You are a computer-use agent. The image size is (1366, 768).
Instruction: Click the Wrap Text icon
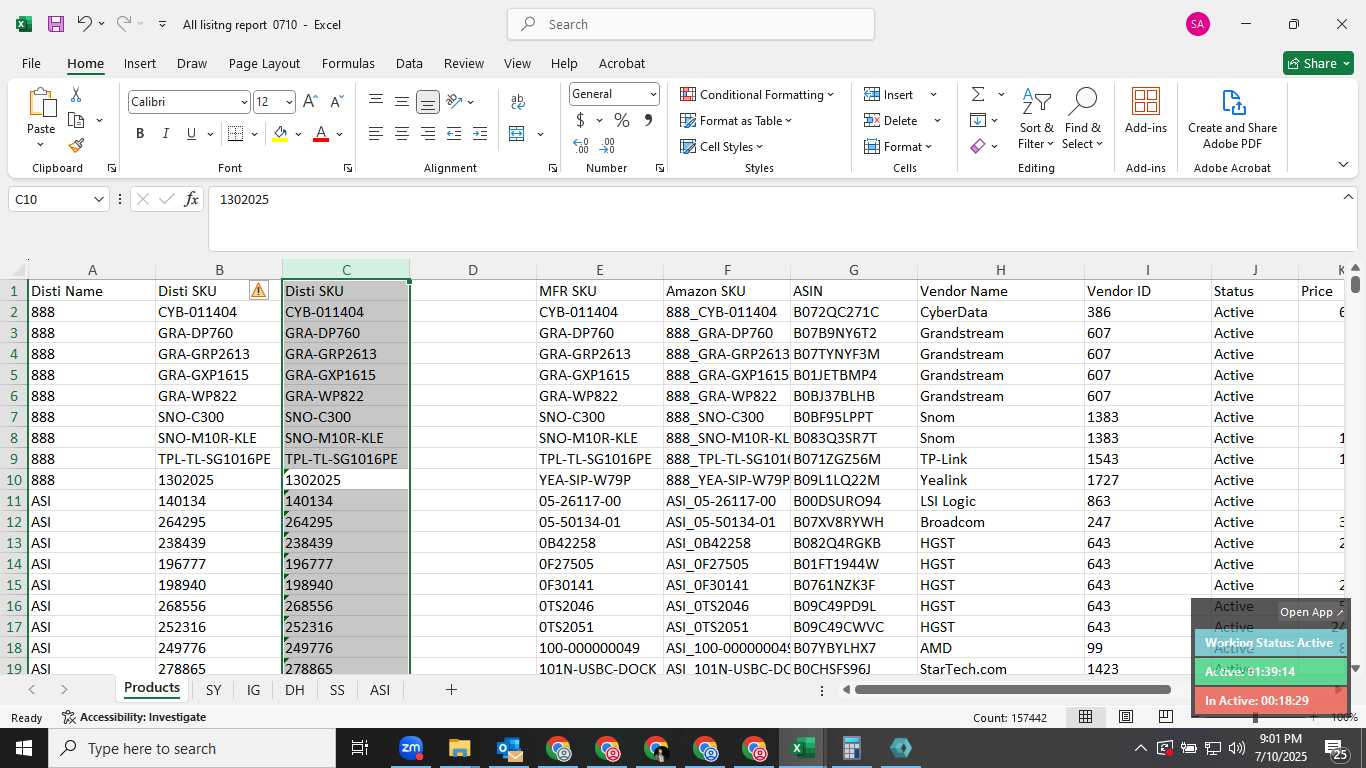pyautogui.click(x=518, y=102)
